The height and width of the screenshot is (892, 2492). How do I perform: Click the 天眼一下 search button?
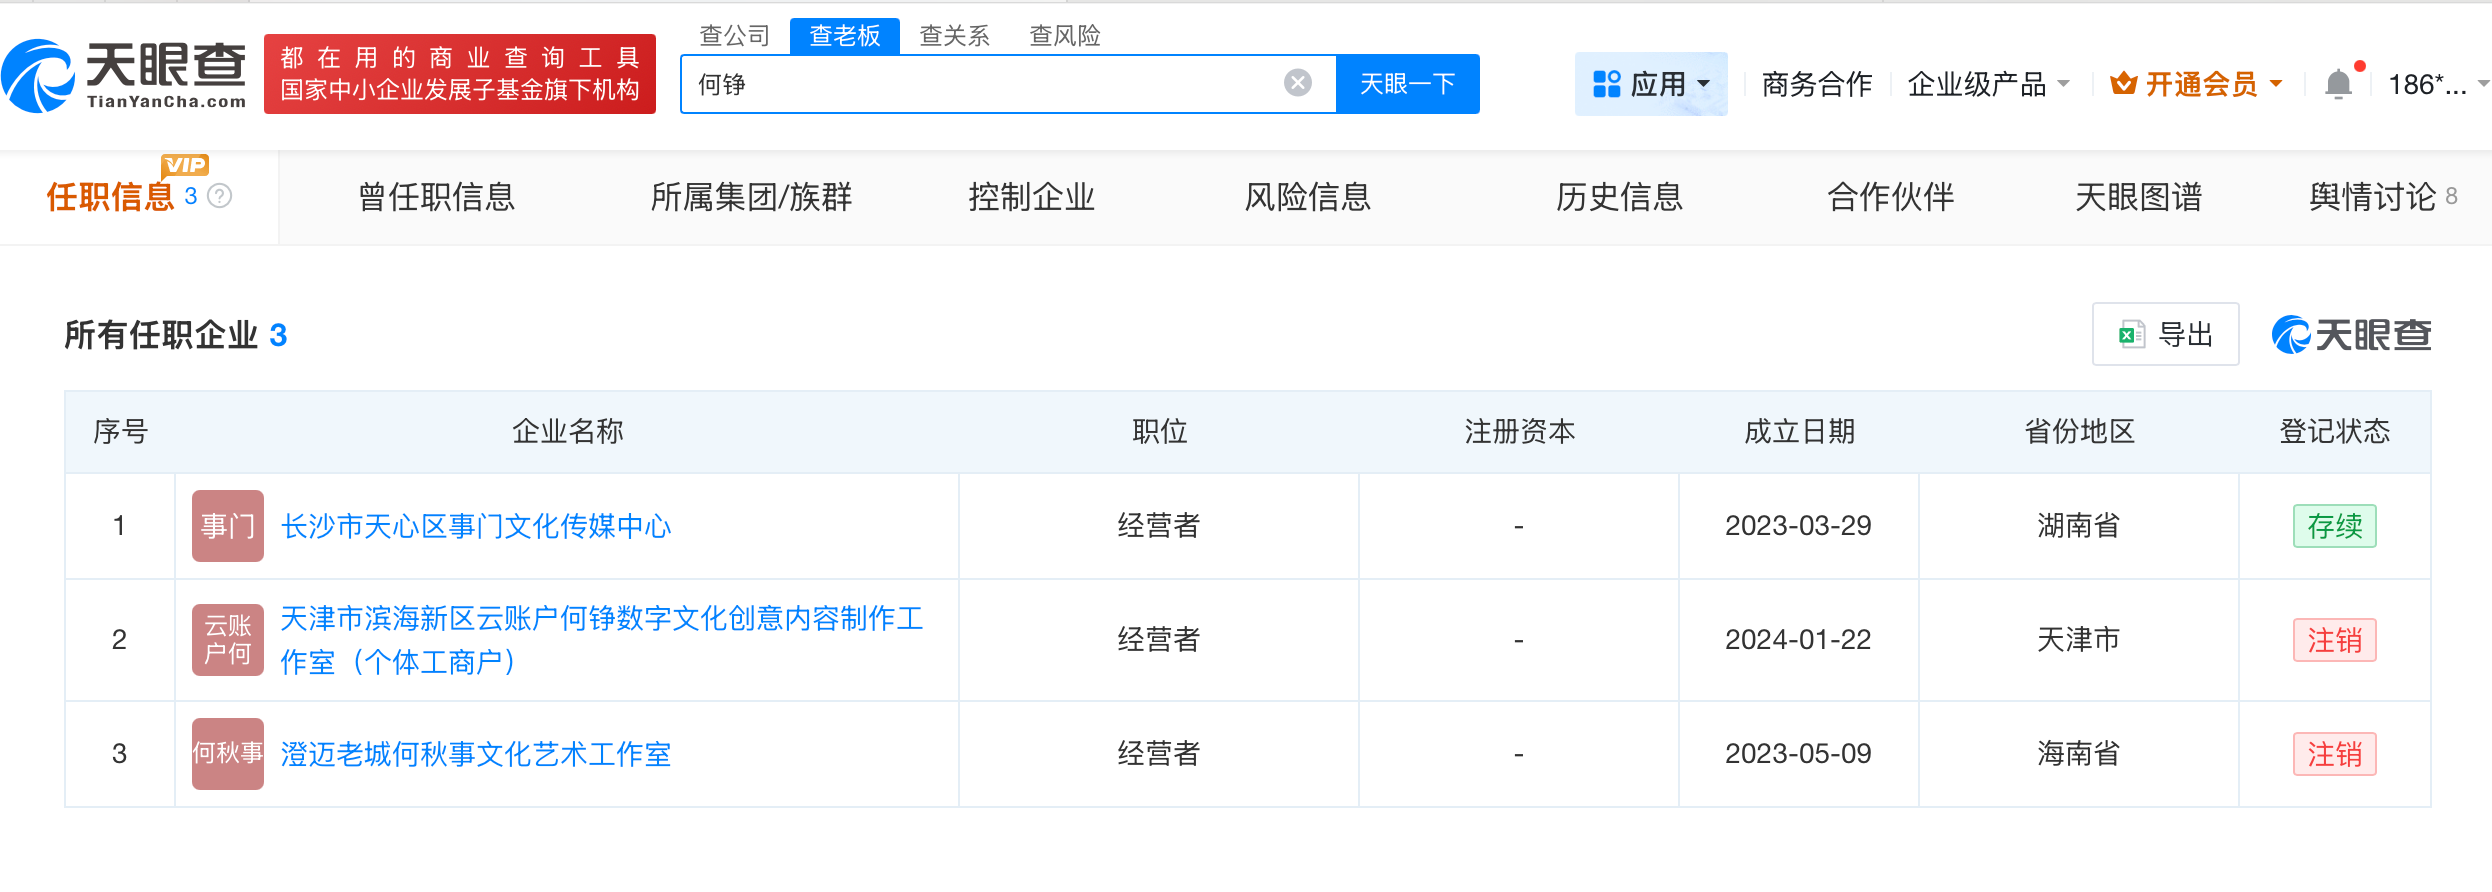pyautogui.click(x=1408, y=84)
